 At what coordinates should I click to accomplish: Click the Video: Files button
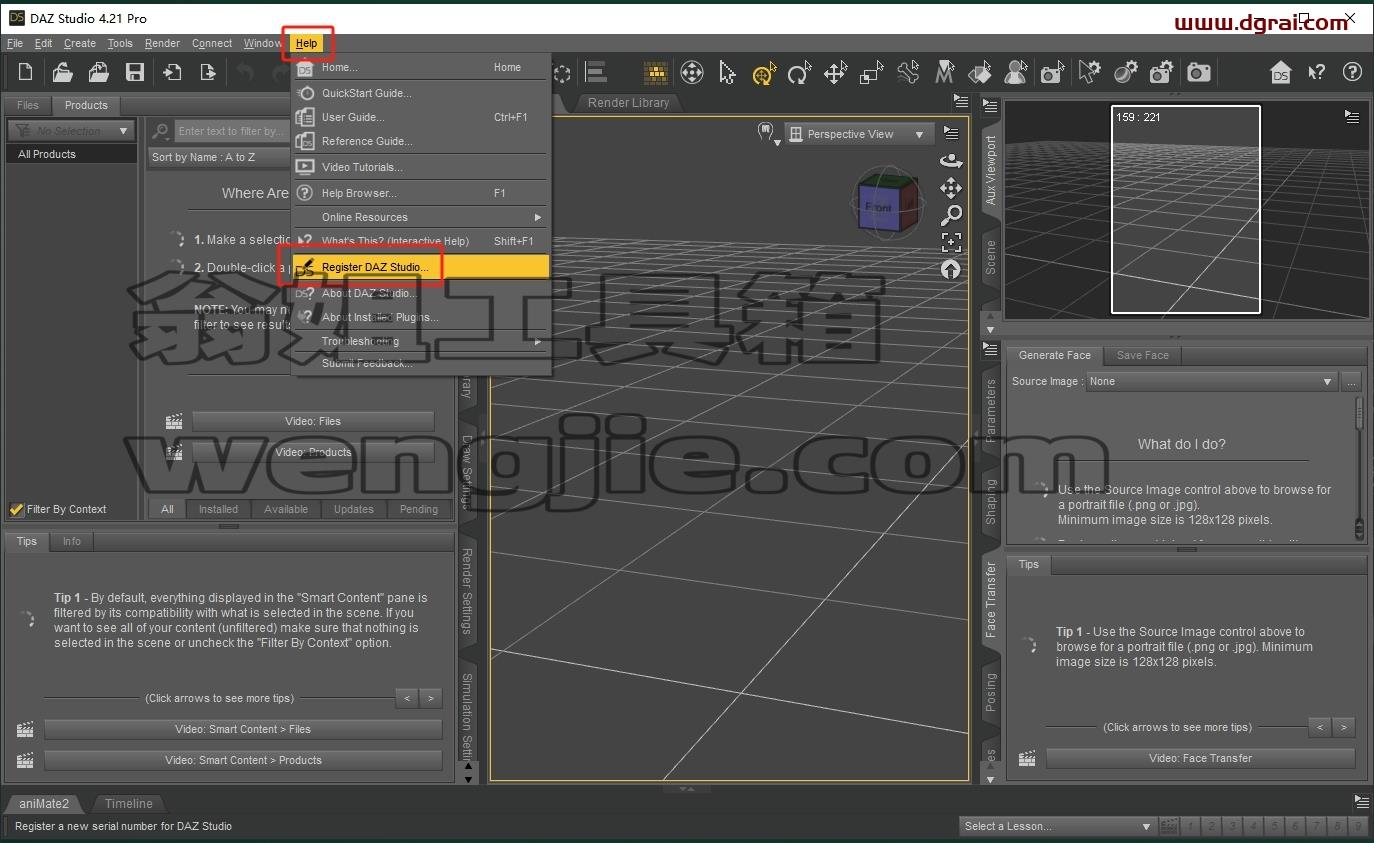tap(313, 421)
